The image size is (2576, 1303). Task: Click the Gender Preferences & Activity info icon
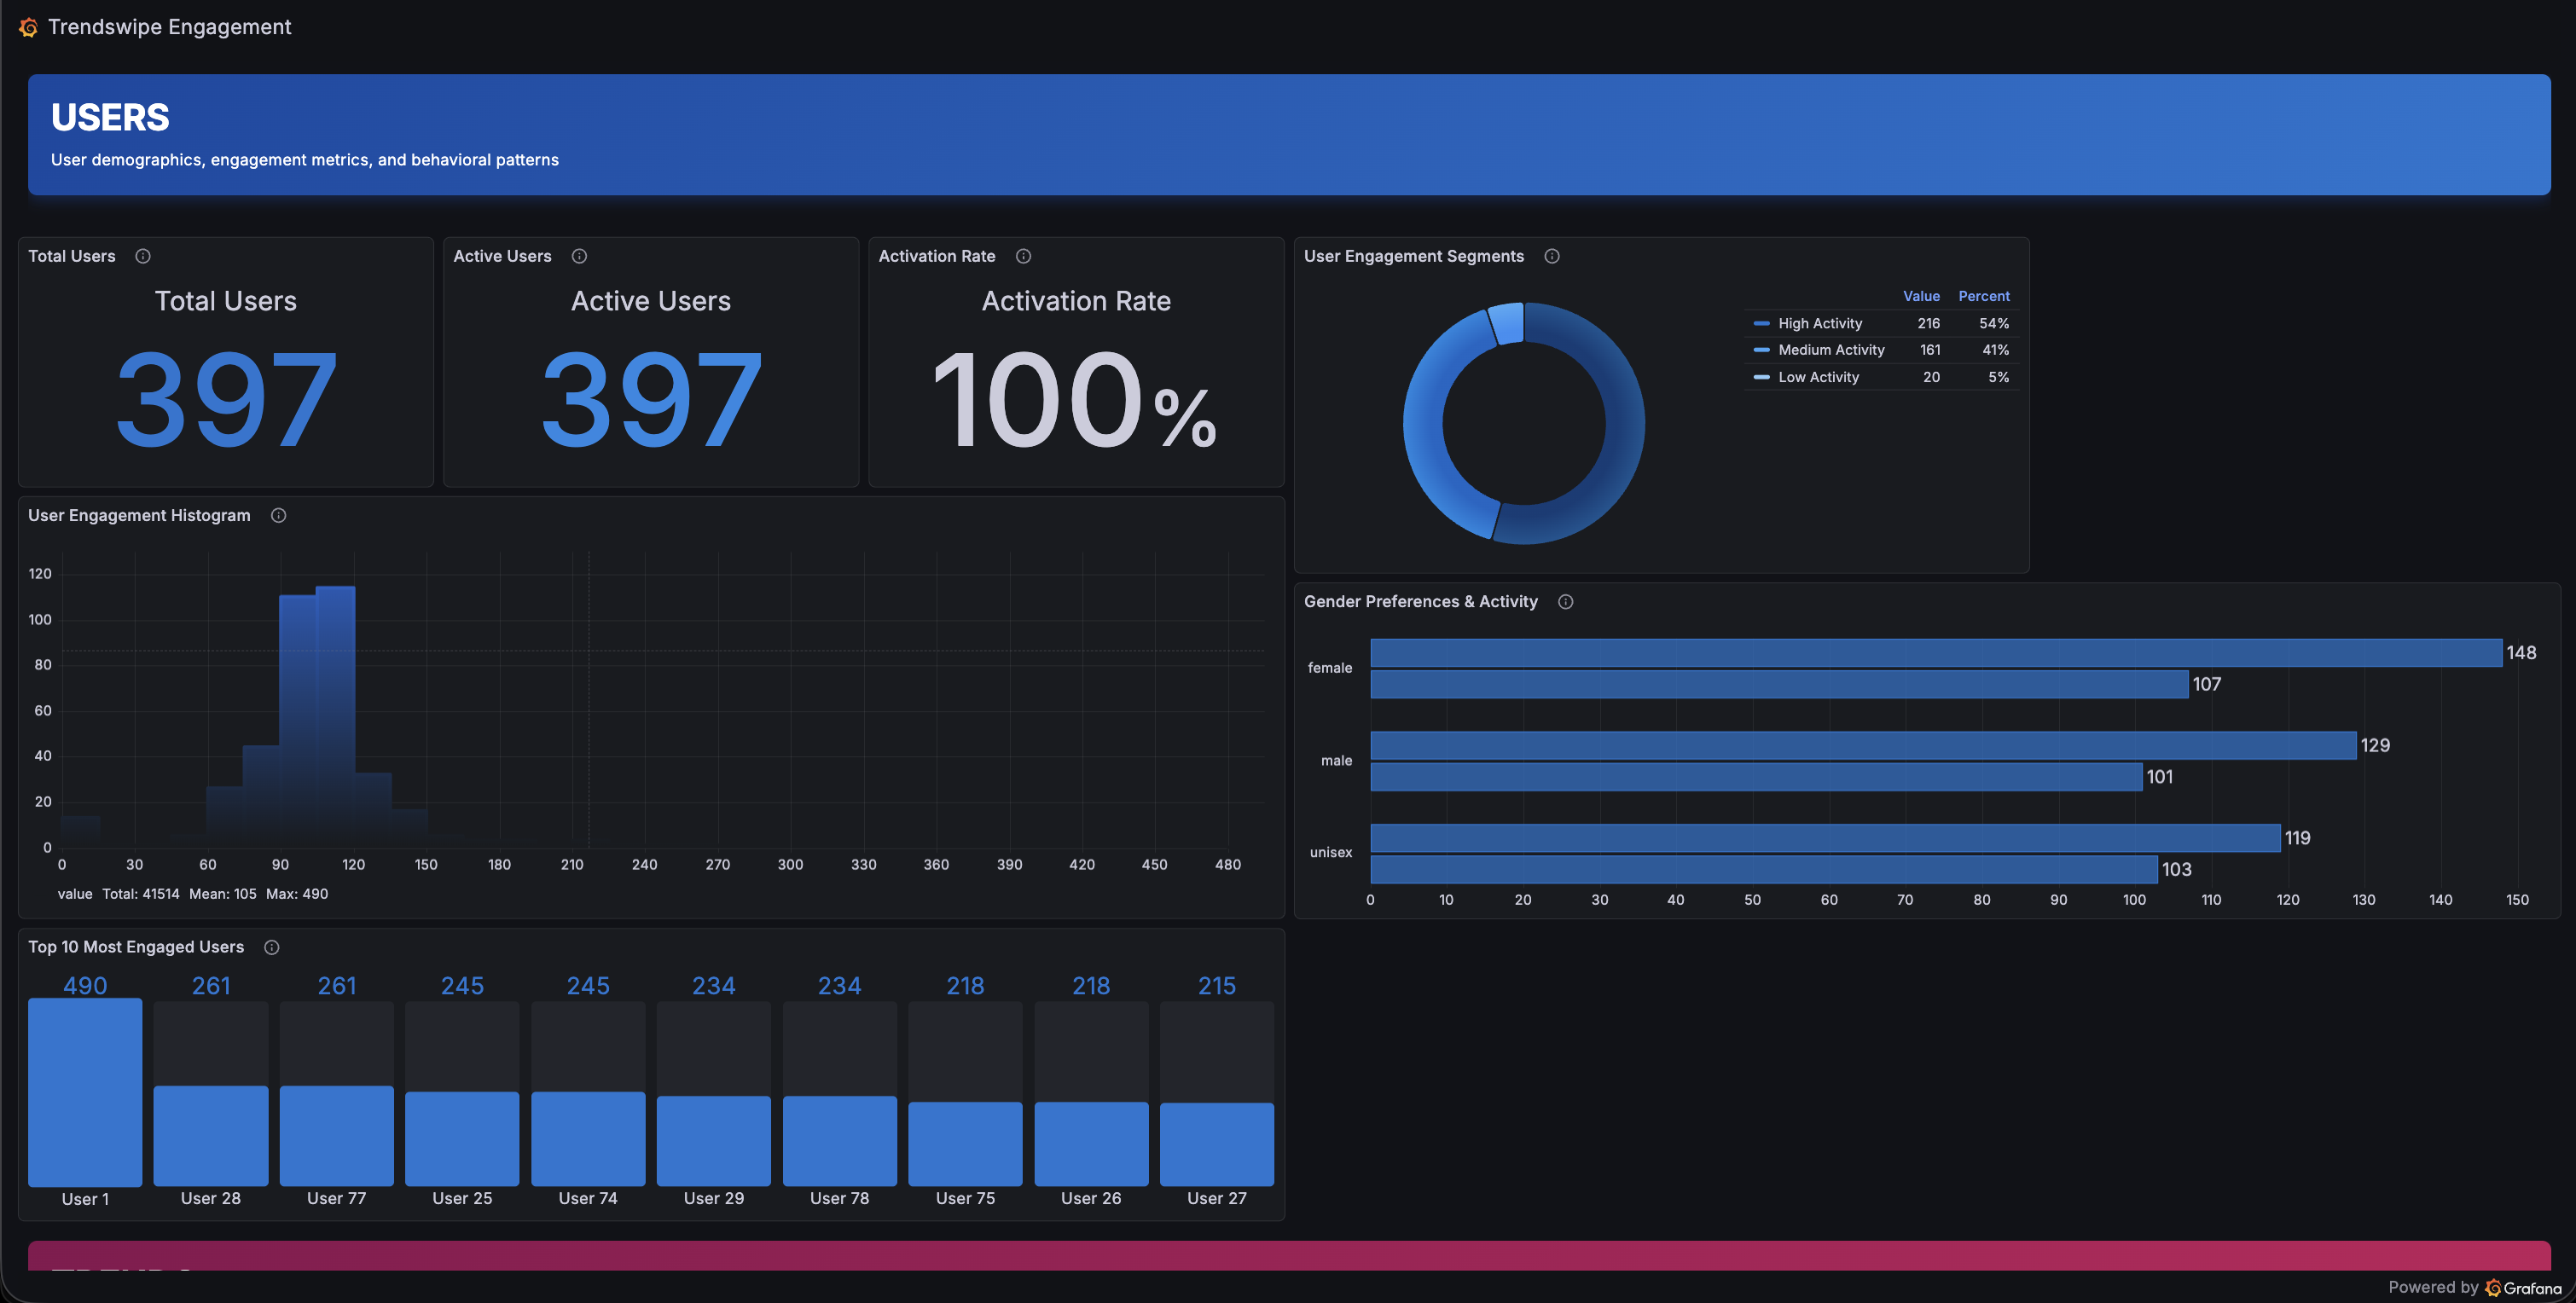click(x=1566, y=601)
